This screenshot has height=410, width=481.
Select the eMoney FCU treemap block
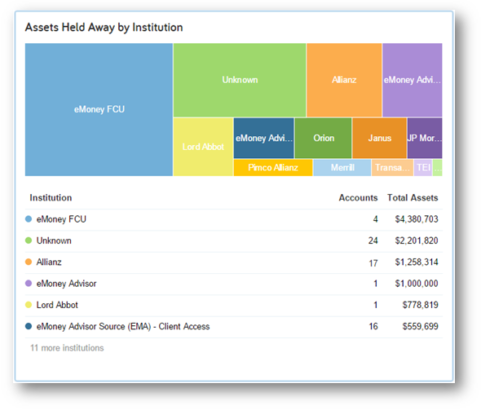pos(99,109)
